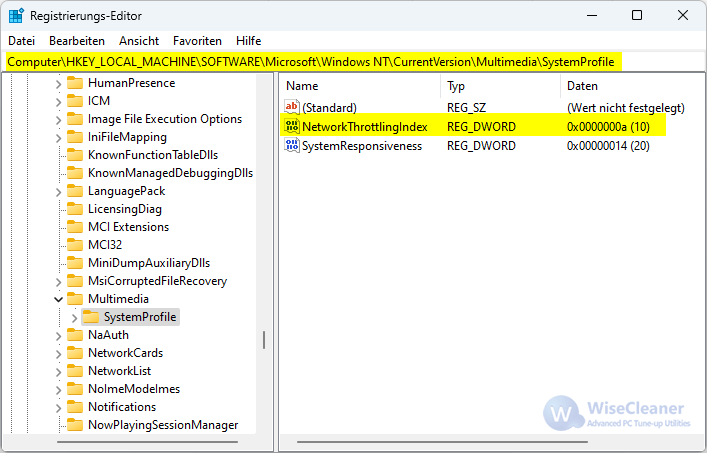The width and height of the screenshot is (707, 453).
Task: Click the SystemProfile folder icon
Action: 91,317
